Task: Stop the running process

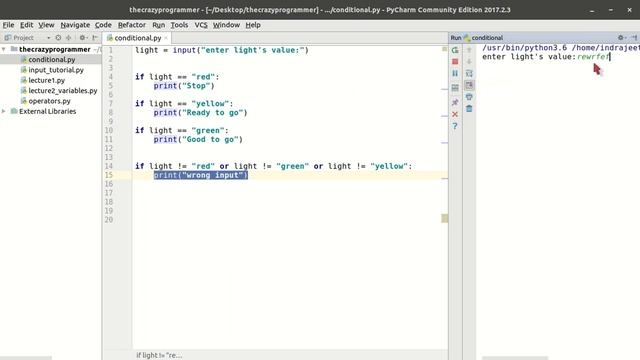Action: click(455, 62)
